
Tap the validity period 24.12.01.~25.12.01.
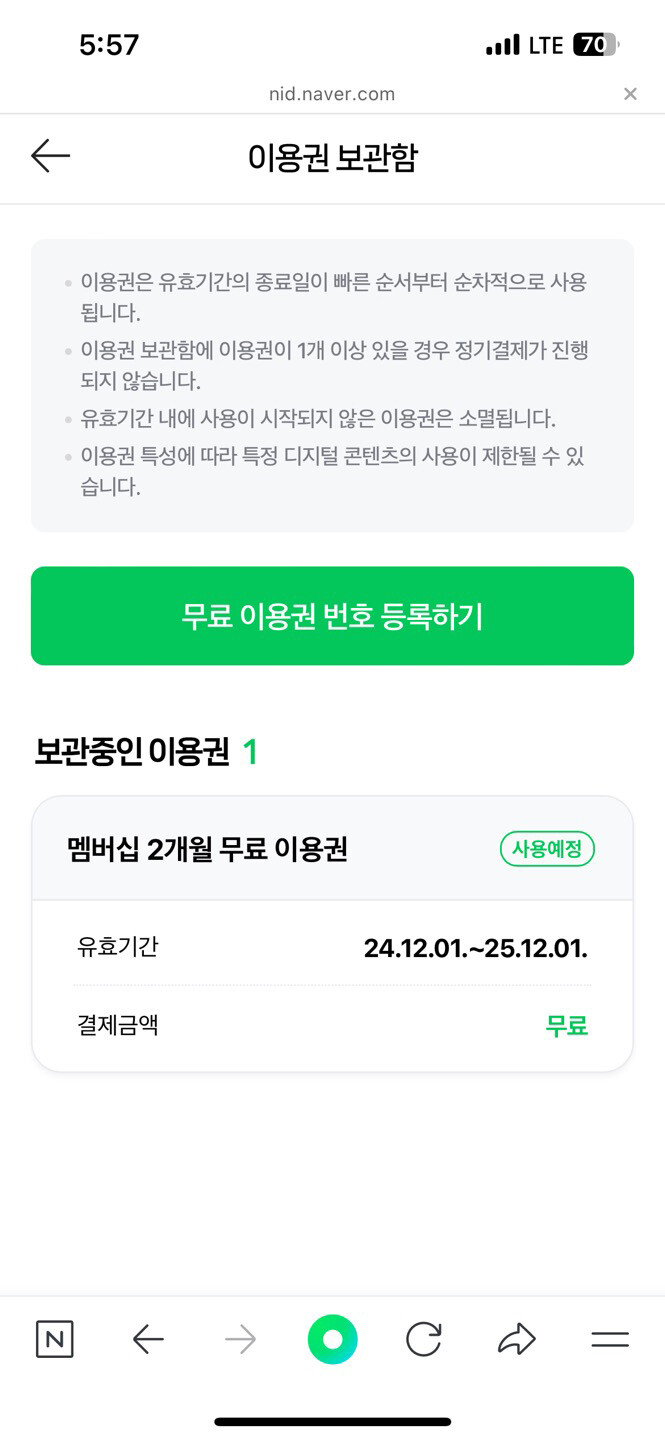(x=475, y=948)
